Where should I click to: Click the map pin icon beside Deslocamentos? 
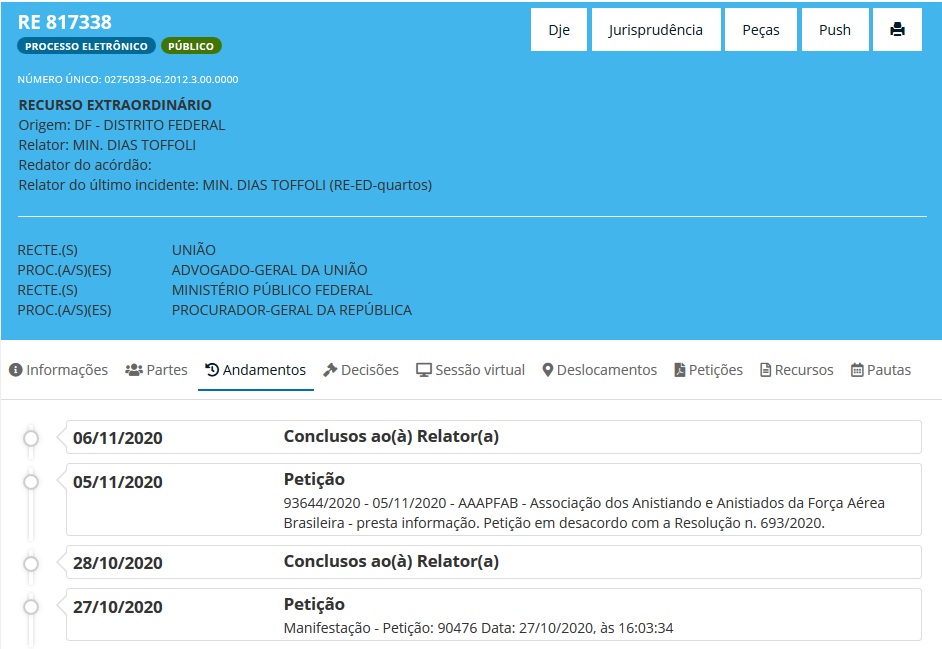tap(547, 370)
